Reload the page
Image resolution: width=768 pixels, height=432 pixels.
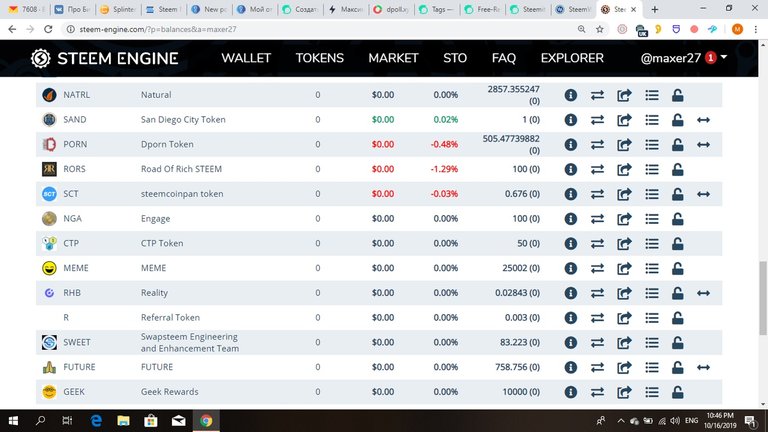(x=48, y=29)
